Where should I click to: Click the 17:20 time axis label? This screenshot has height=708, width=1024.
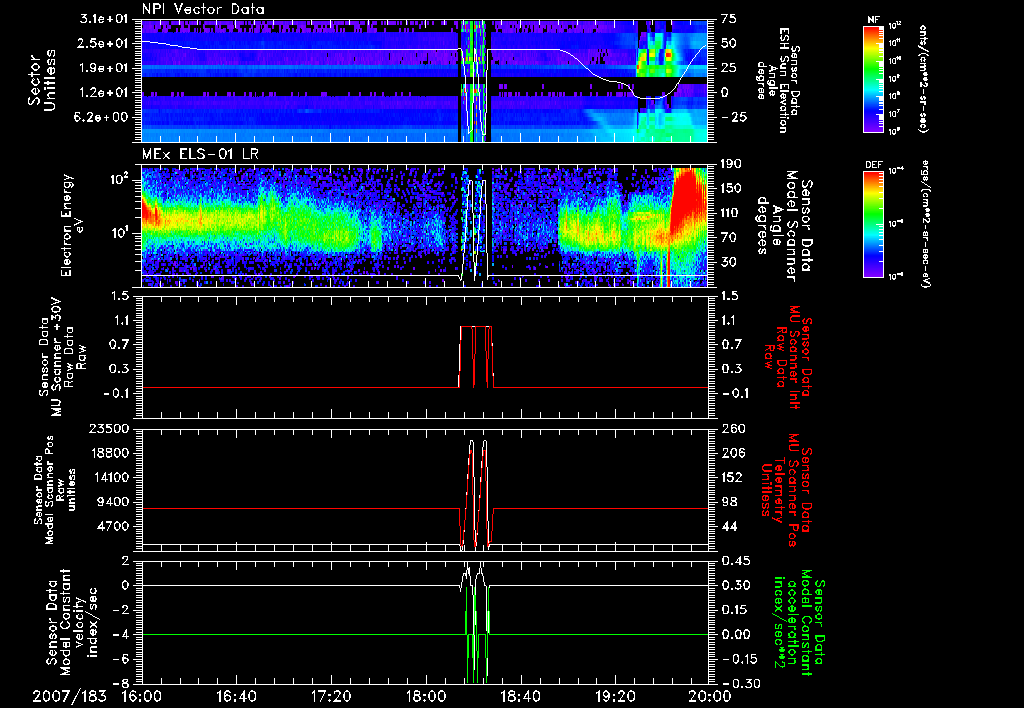pyautogui.click(x=331, y=696)
